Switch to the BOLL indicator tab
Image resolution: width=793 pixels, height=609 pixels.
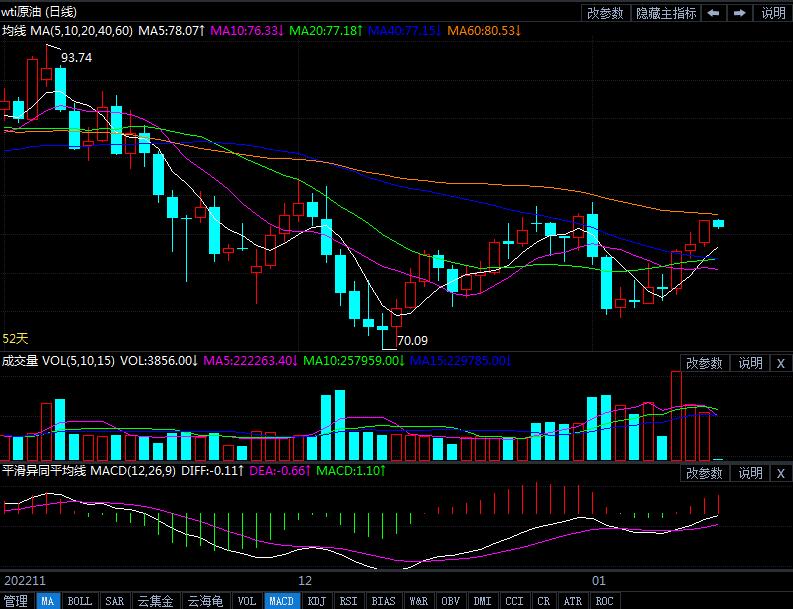79,601
